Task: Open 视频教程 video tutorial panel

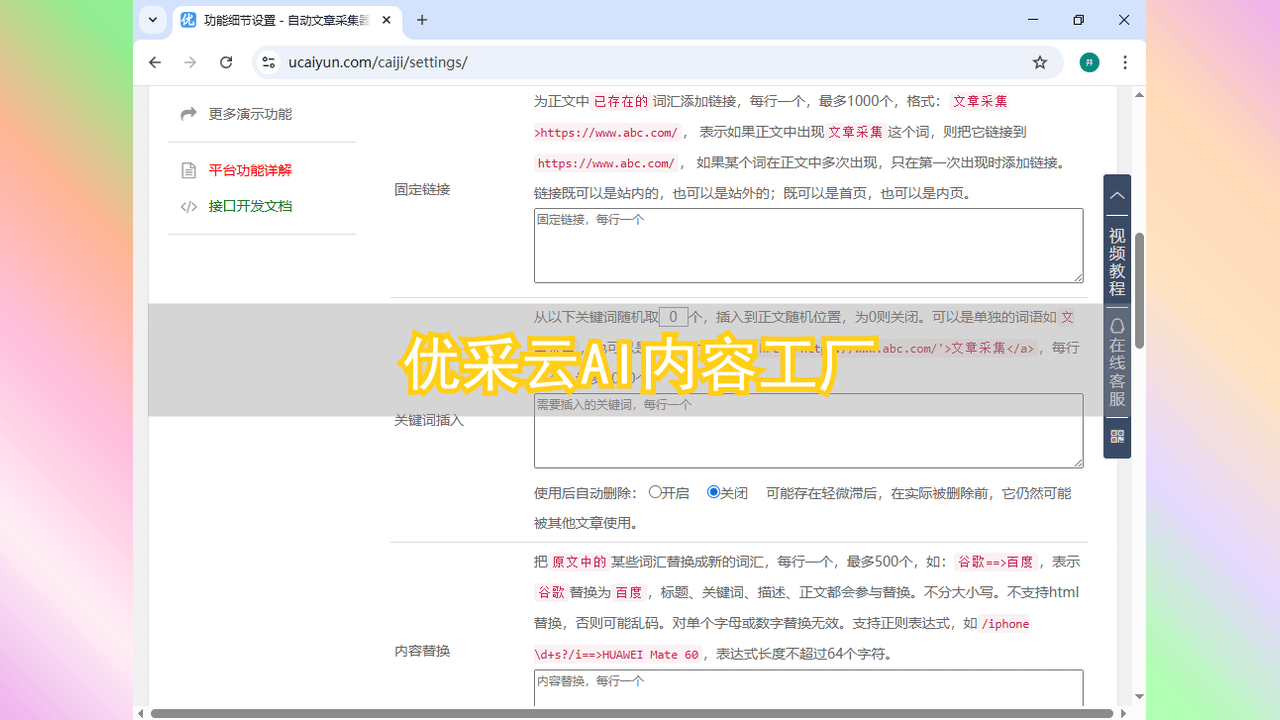Action: (x=1117, y=262)
